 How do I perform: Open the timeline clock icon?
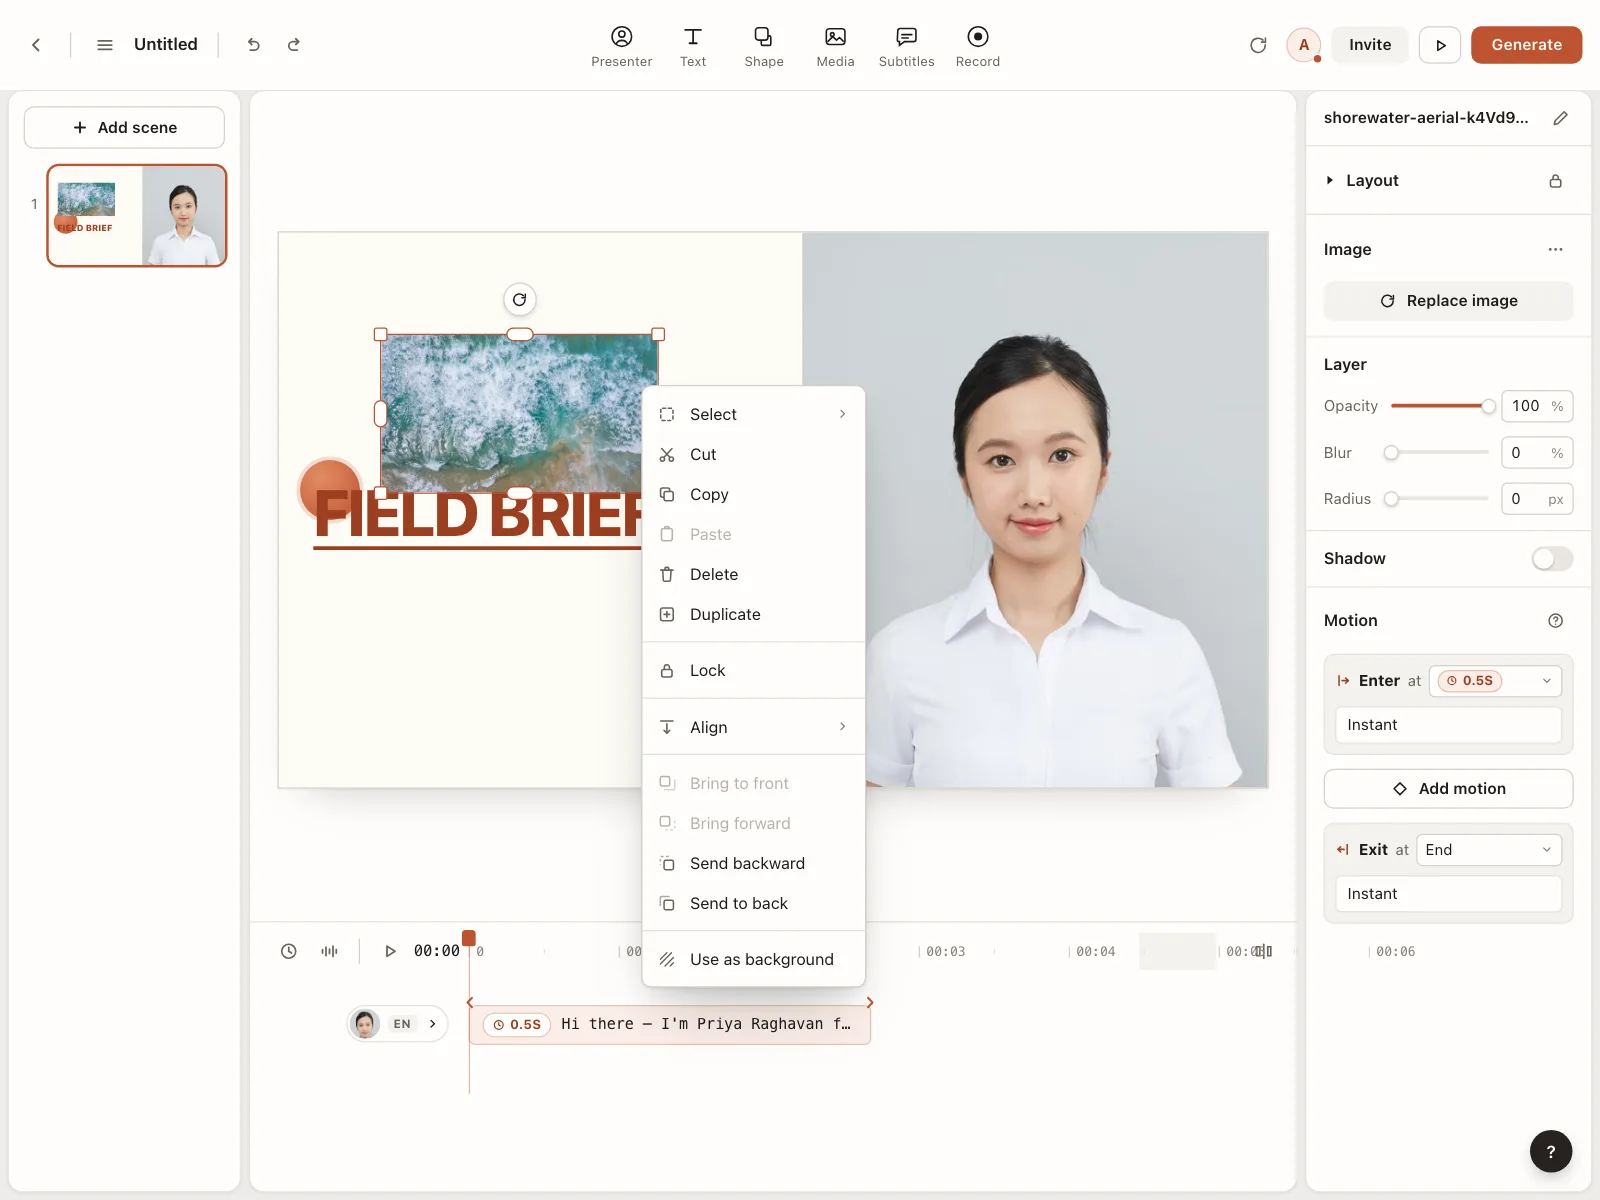pyautogui.click(x=289, y=951)
